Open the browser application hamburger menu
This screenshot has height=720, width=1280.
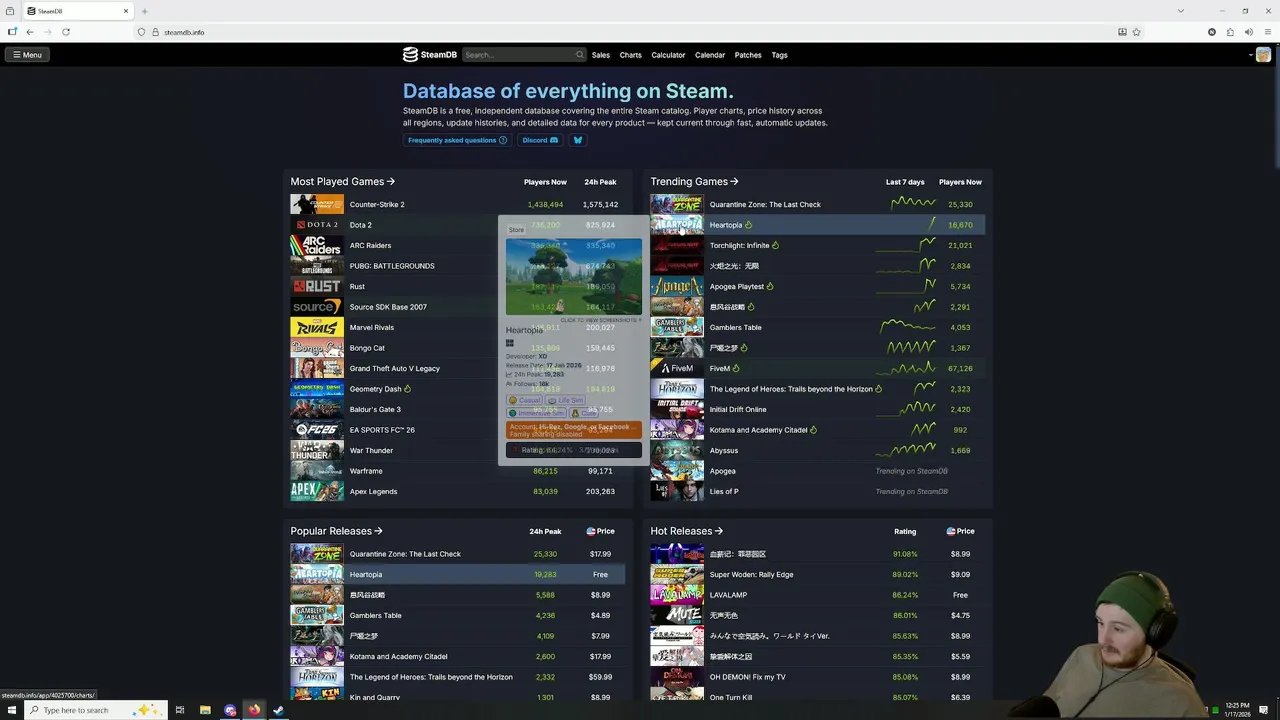(x=1268, y=32)
